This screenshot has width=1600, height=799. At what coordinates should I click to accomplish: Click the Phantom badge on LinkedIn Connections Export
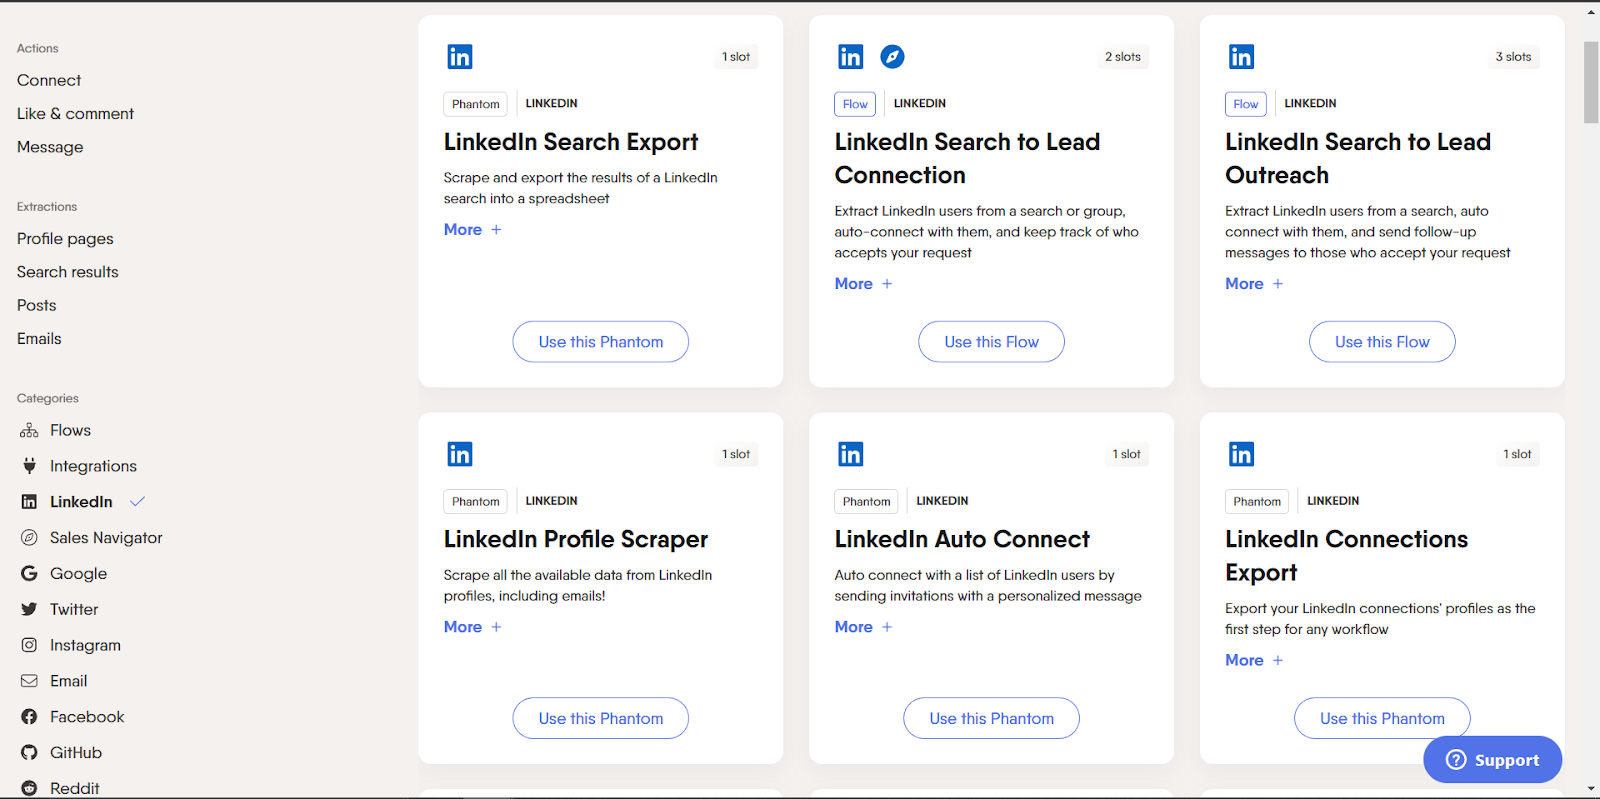click(x=1256, y=501)
